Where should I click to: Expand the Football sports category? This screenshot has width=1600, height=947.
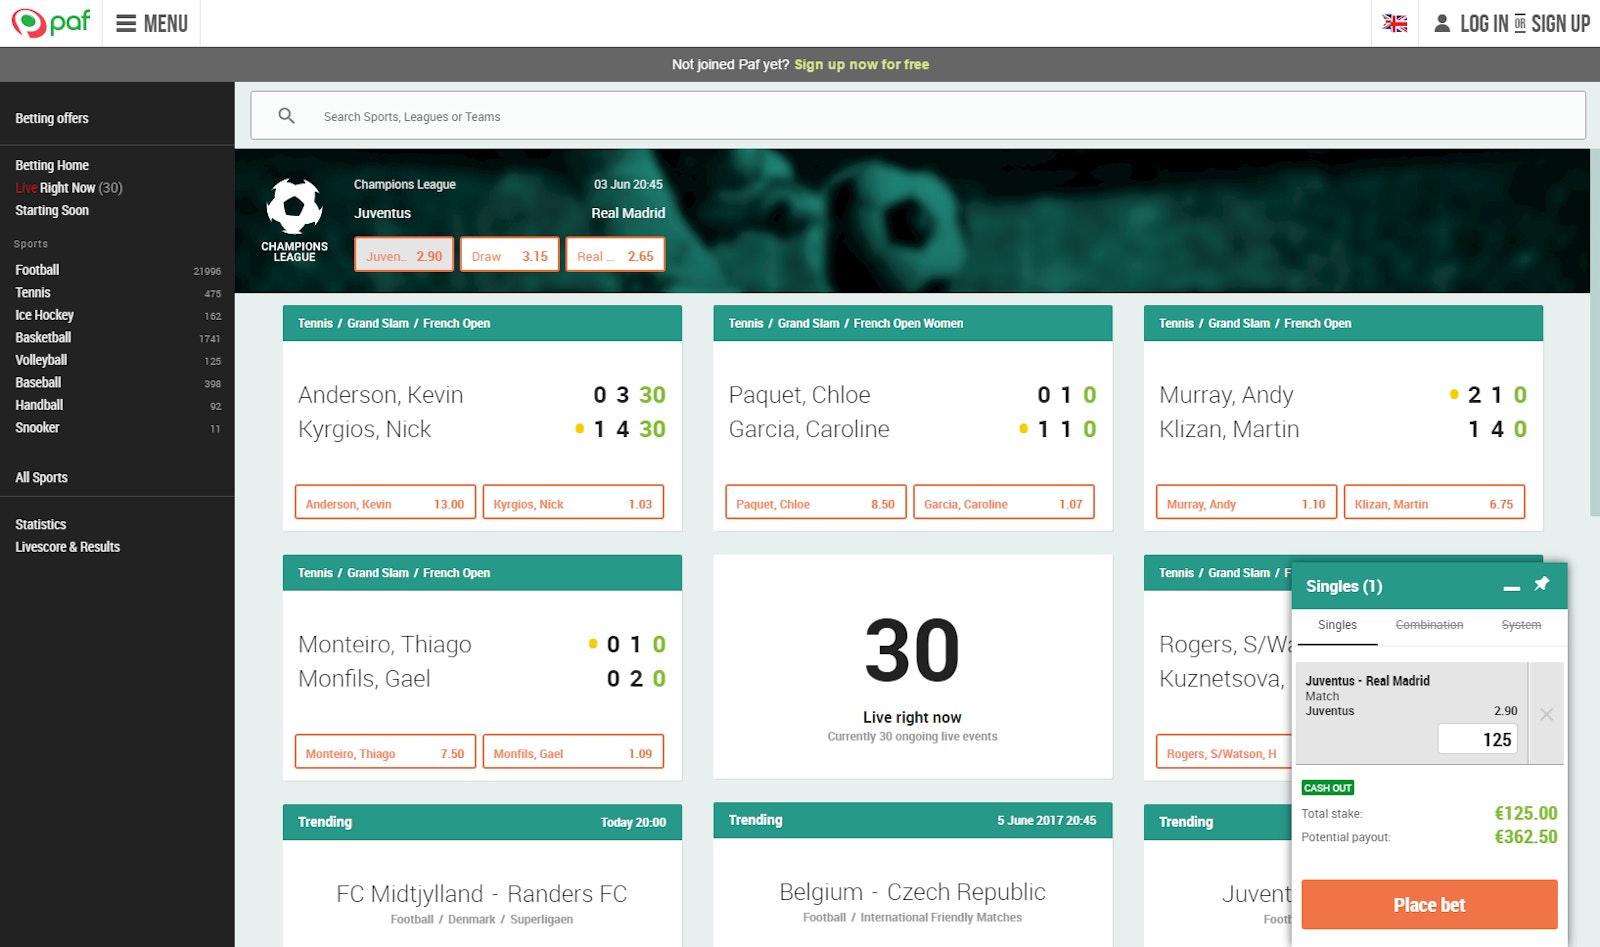(x=37, y=269)
